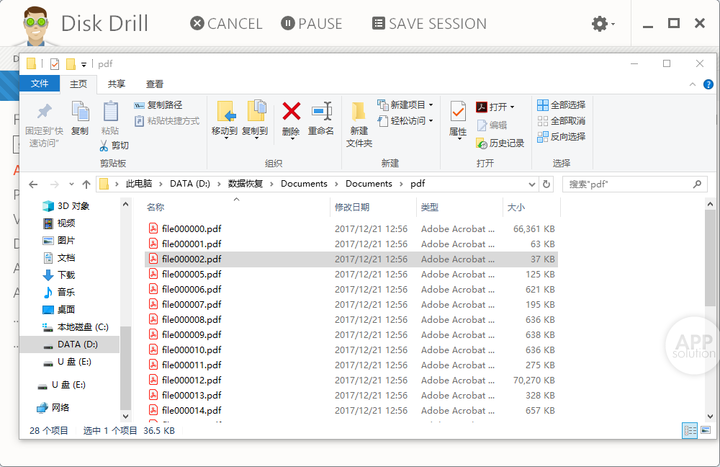Click the pin to quick access icon
This screenshot has height=467, width=720.
click(x=44, y=112)
